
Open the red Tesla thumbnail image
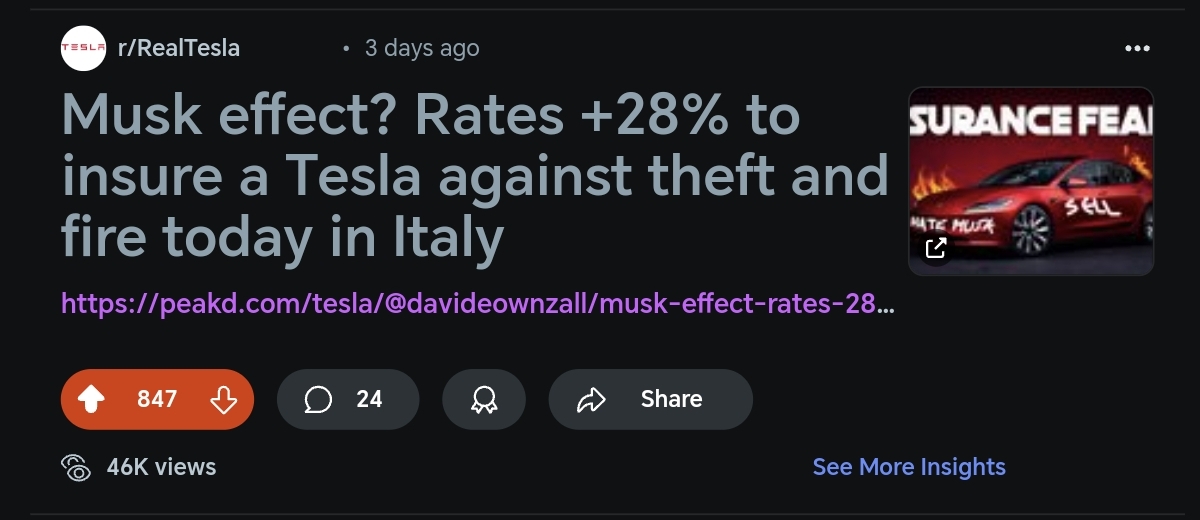(x=1031, y=181)
